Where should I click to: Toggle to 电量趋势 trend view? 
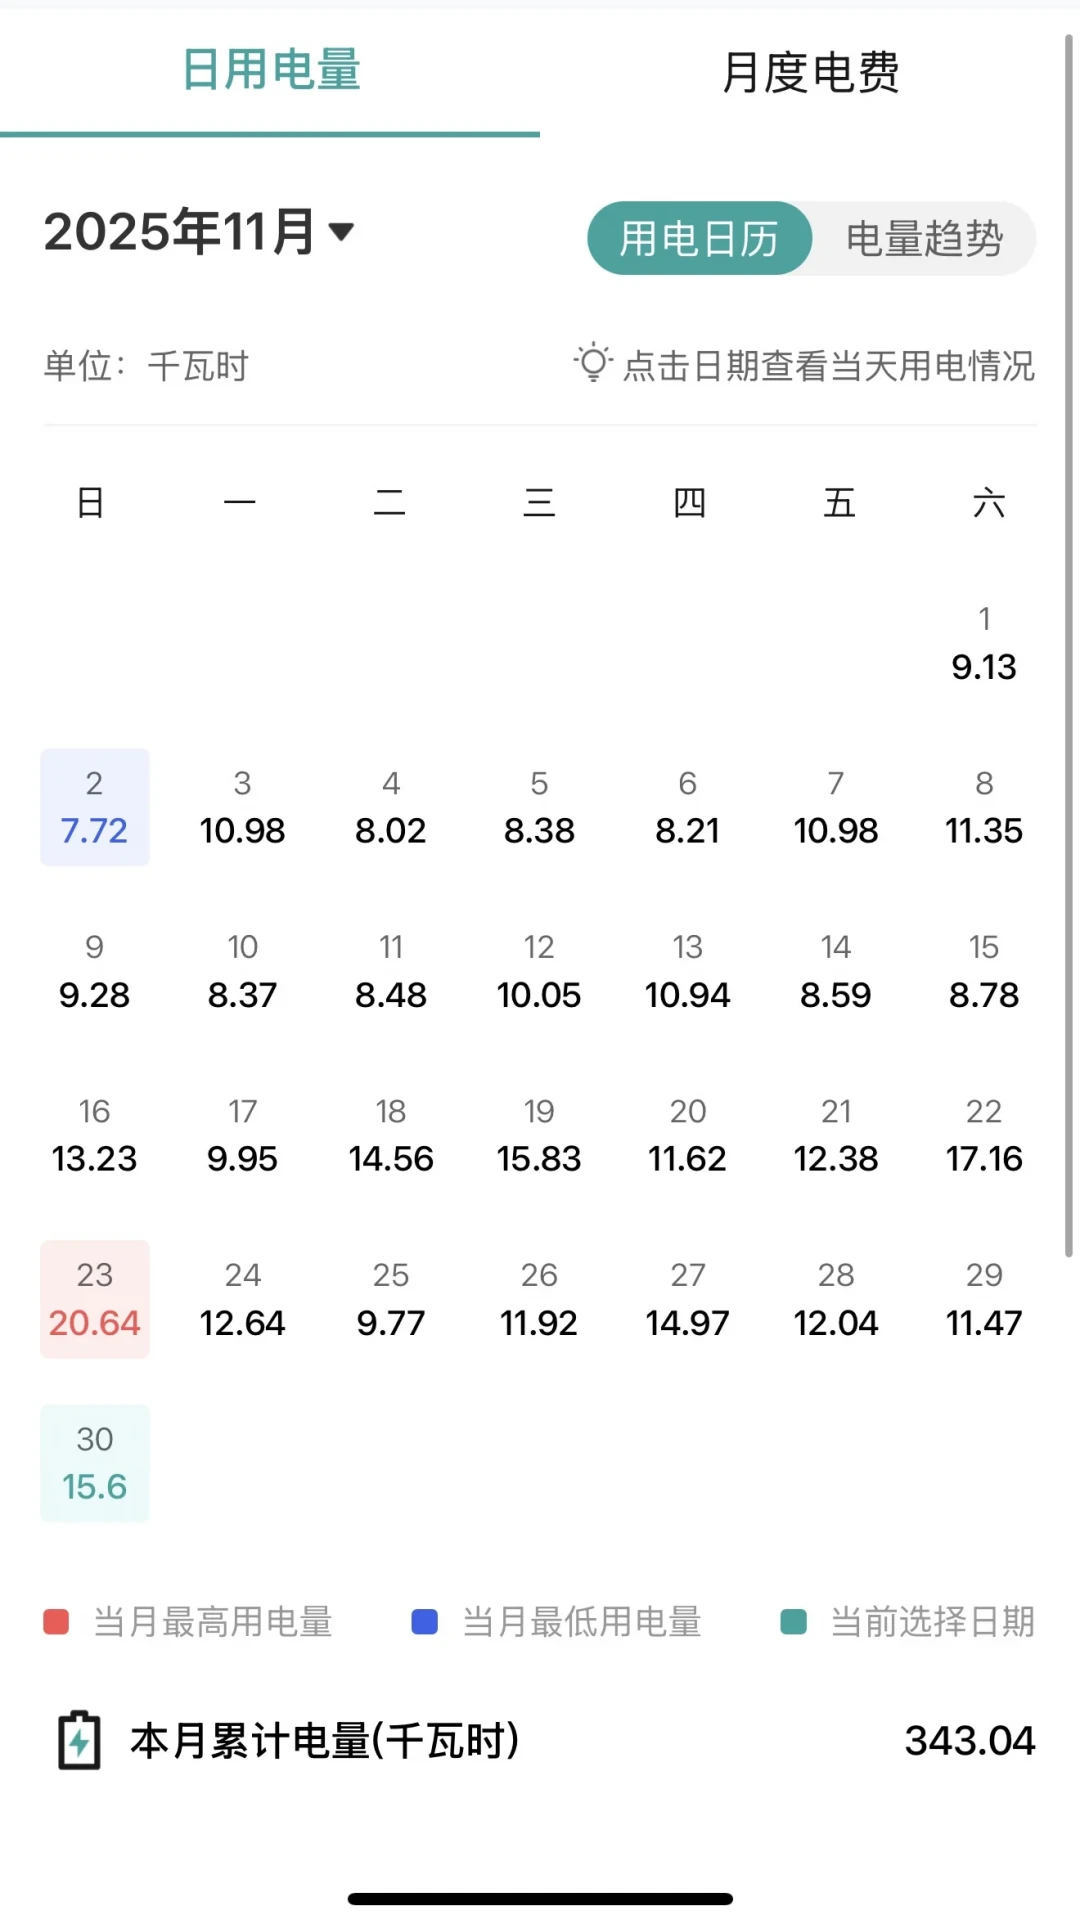[924, 239]
